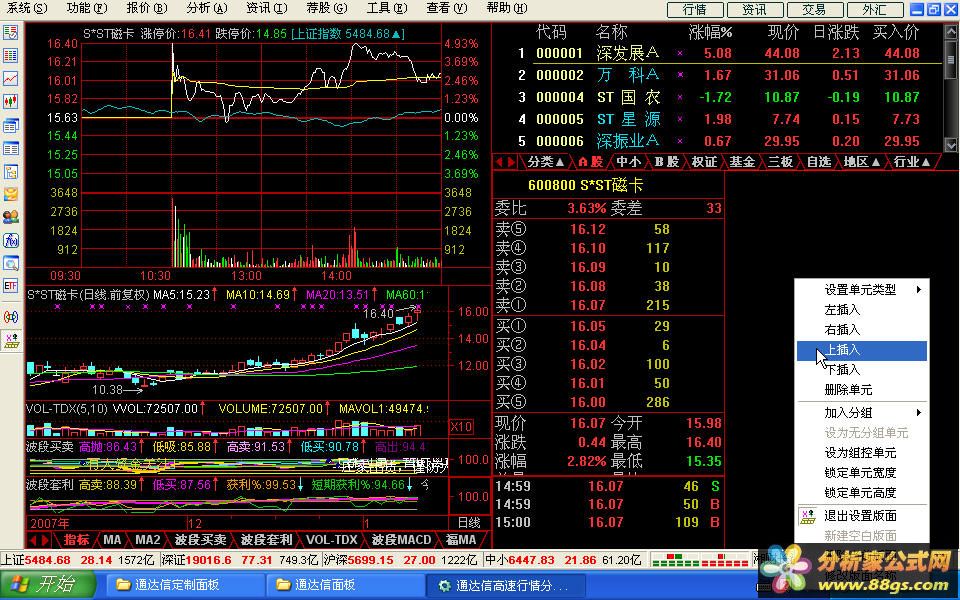Click the Windows 开始 start button
Image resolution: width=960 pixels, height=600 pixels.
click(47, 585)
